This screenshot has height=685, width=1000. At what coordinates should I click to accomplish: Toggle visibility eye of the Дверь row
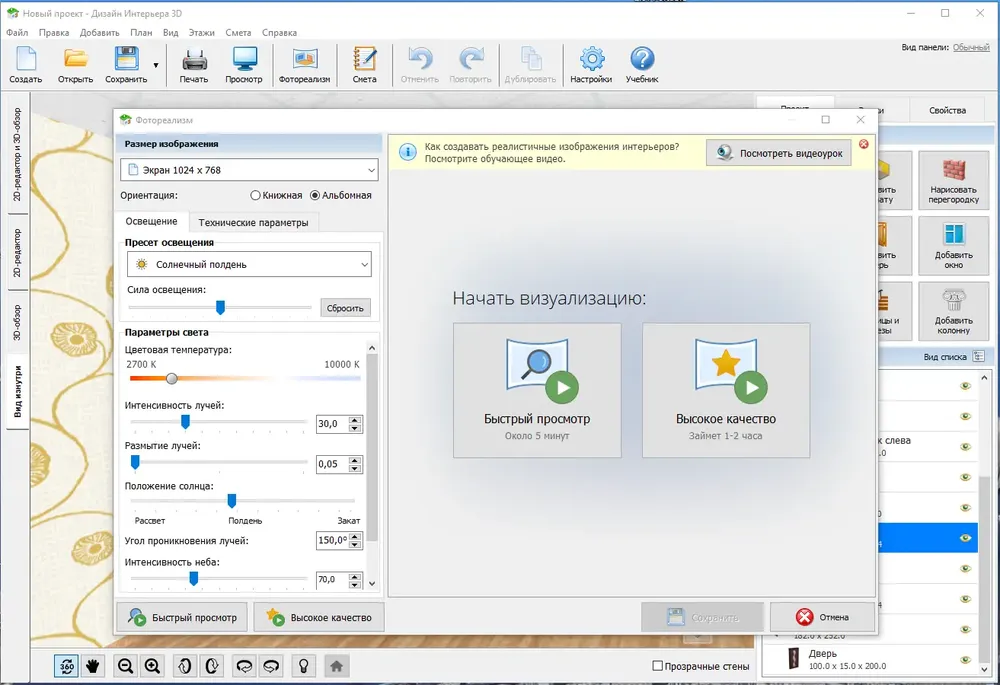coord(966,659)
